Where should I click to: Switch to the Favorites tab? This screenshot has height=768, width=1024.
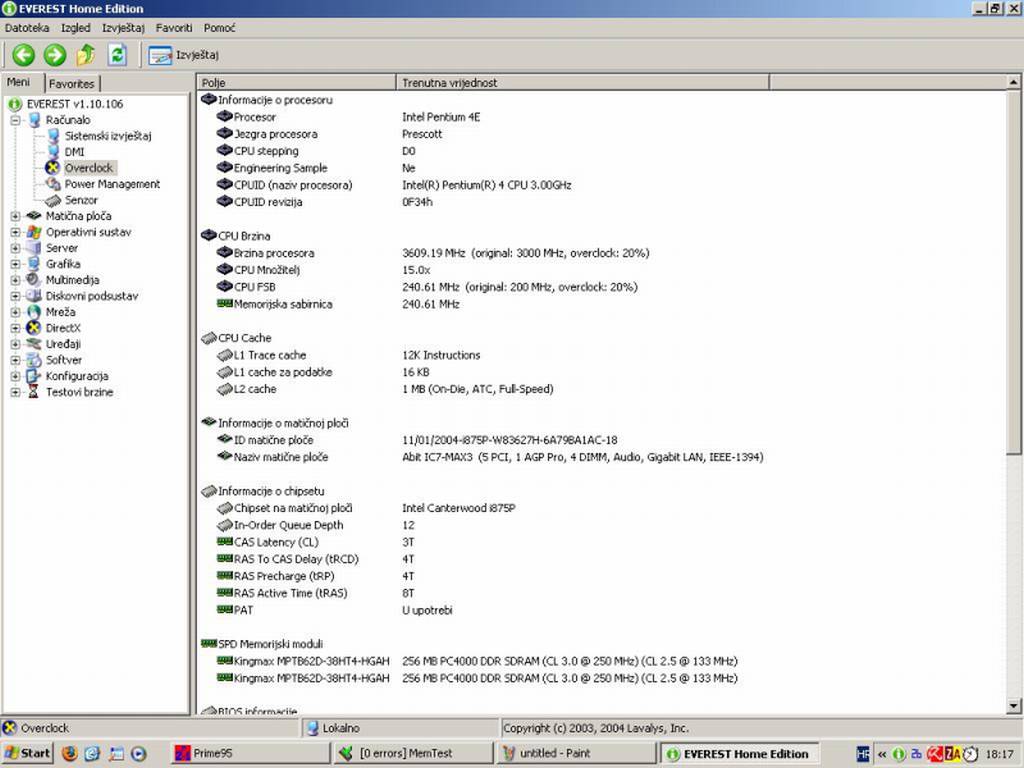(72, 84)
